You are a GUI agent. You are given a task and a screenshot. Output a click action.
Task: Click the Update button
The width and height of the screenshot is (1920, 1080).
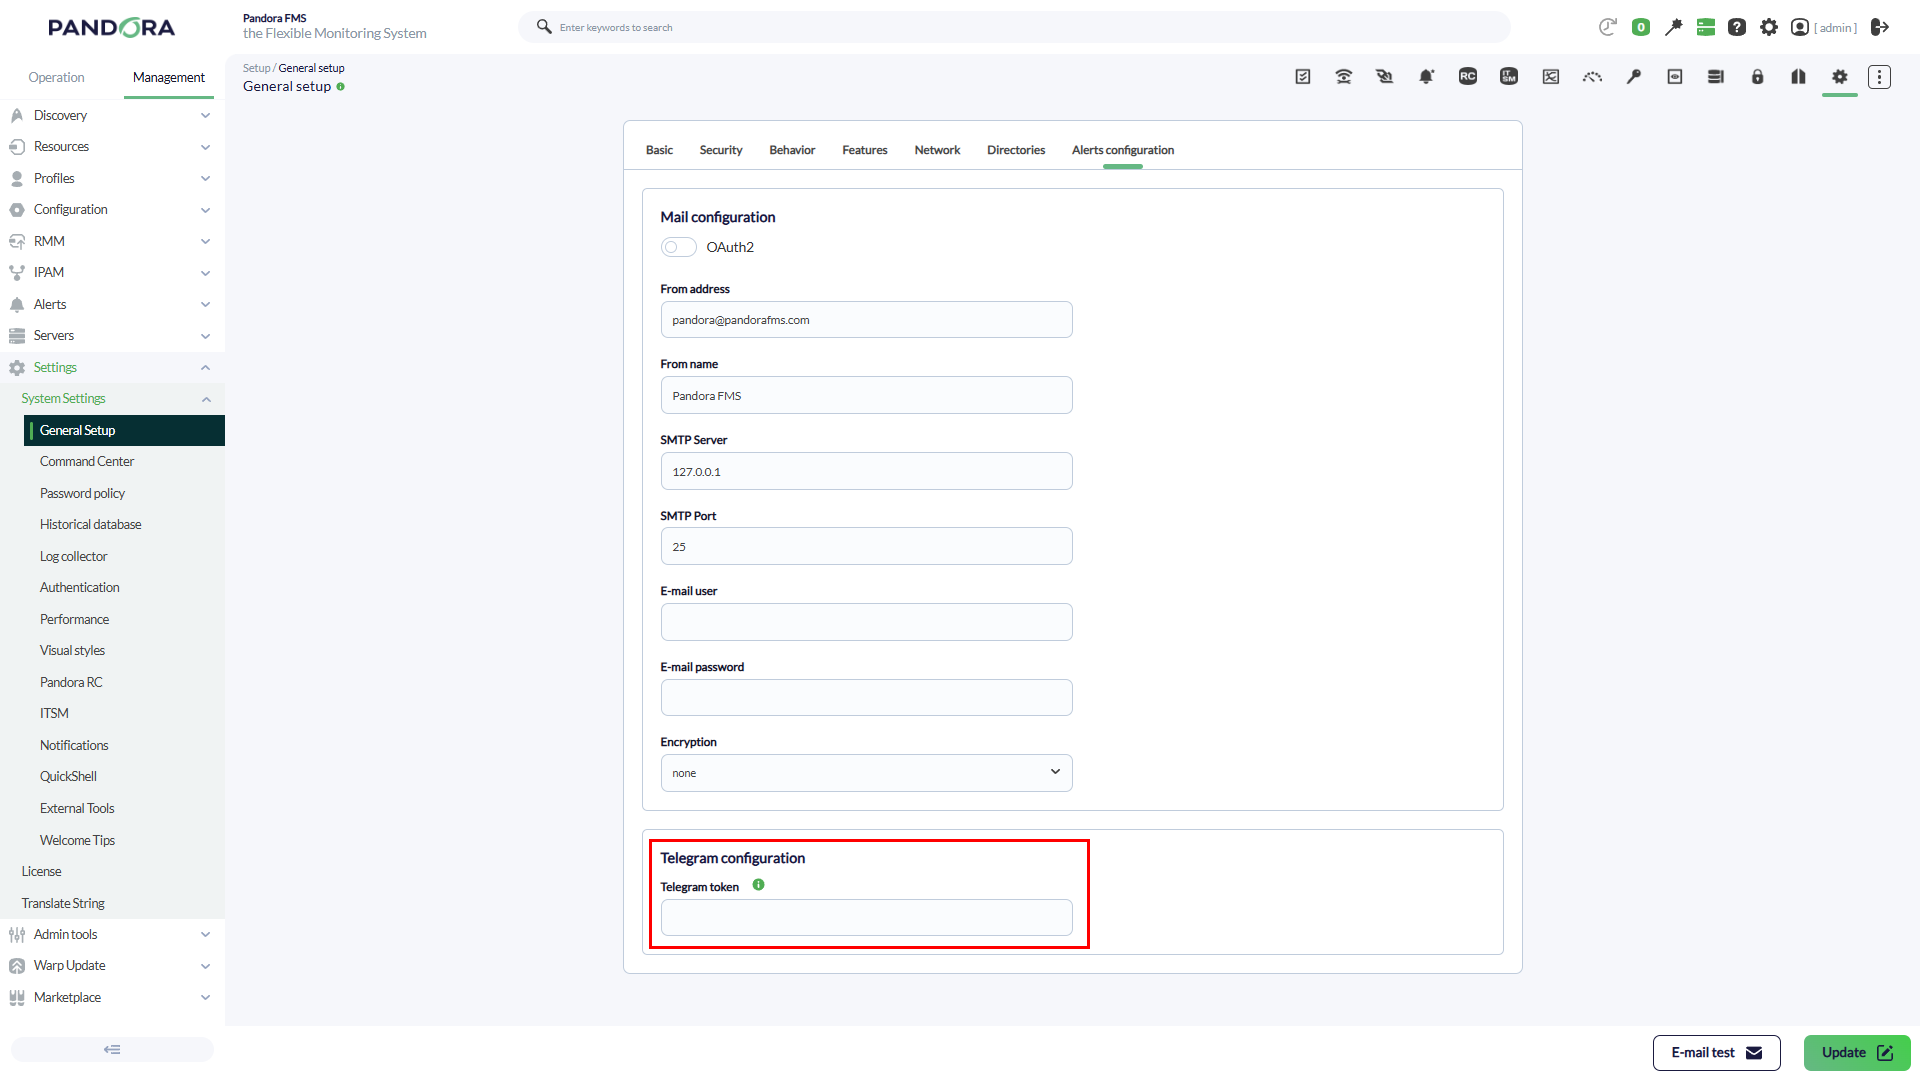(x=1857, y=1052)
